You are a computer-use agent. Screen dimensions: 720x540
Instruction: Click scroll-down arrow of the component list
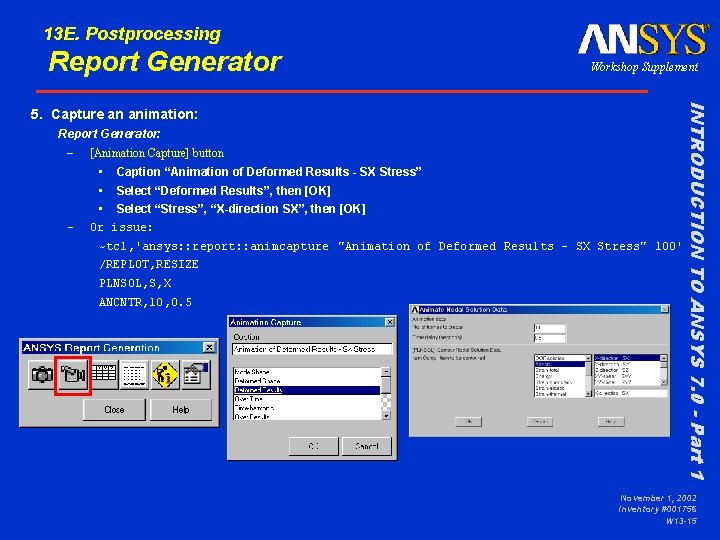(x=664, y=382)
